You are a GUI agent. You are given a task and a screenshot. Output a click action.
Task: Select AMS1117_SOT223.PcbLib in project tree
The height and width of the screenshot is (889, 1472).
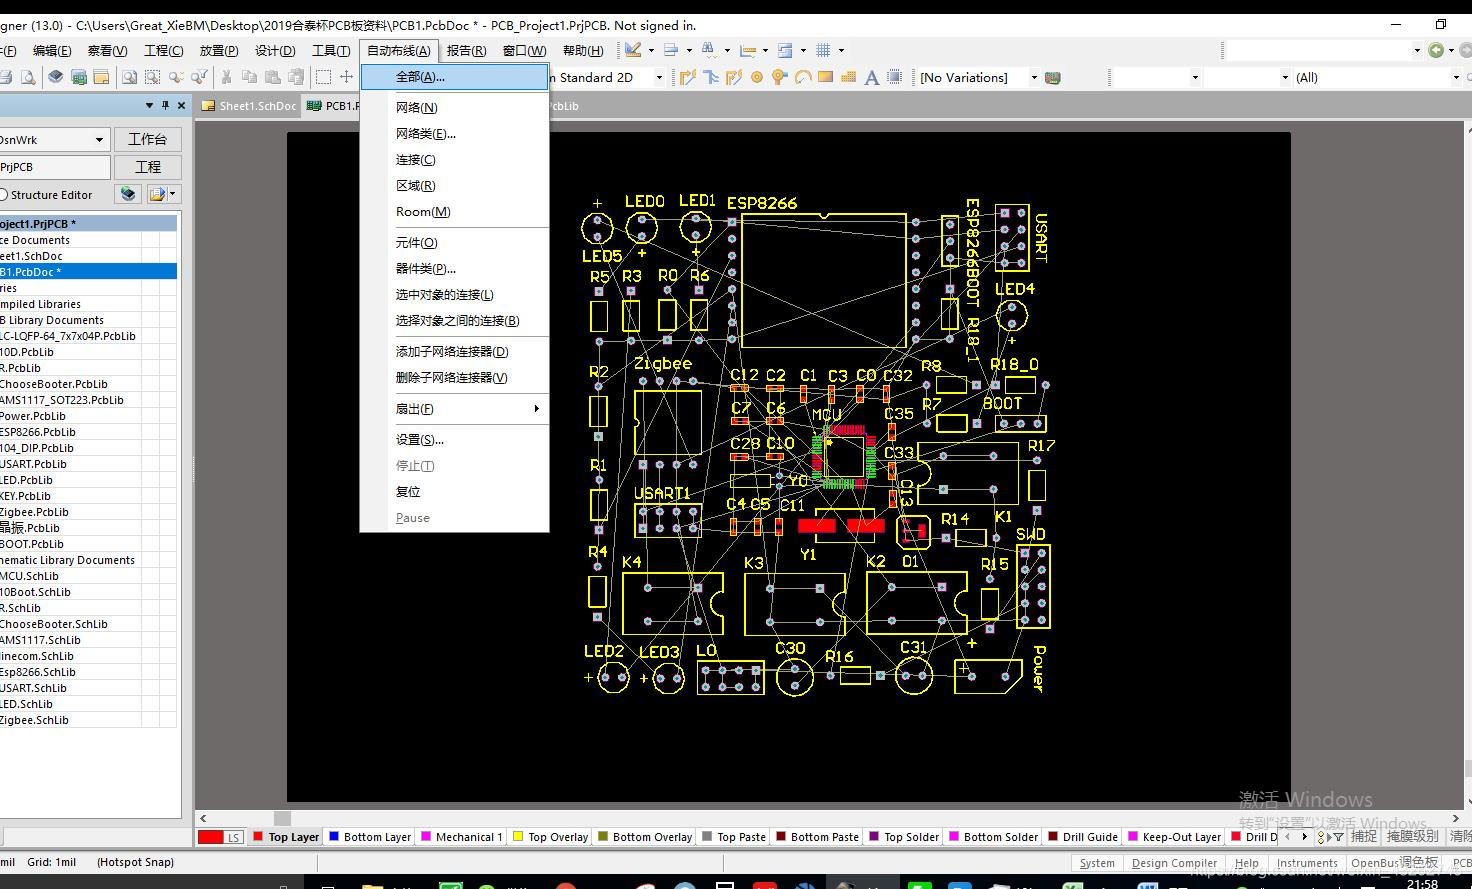[62, 400]
